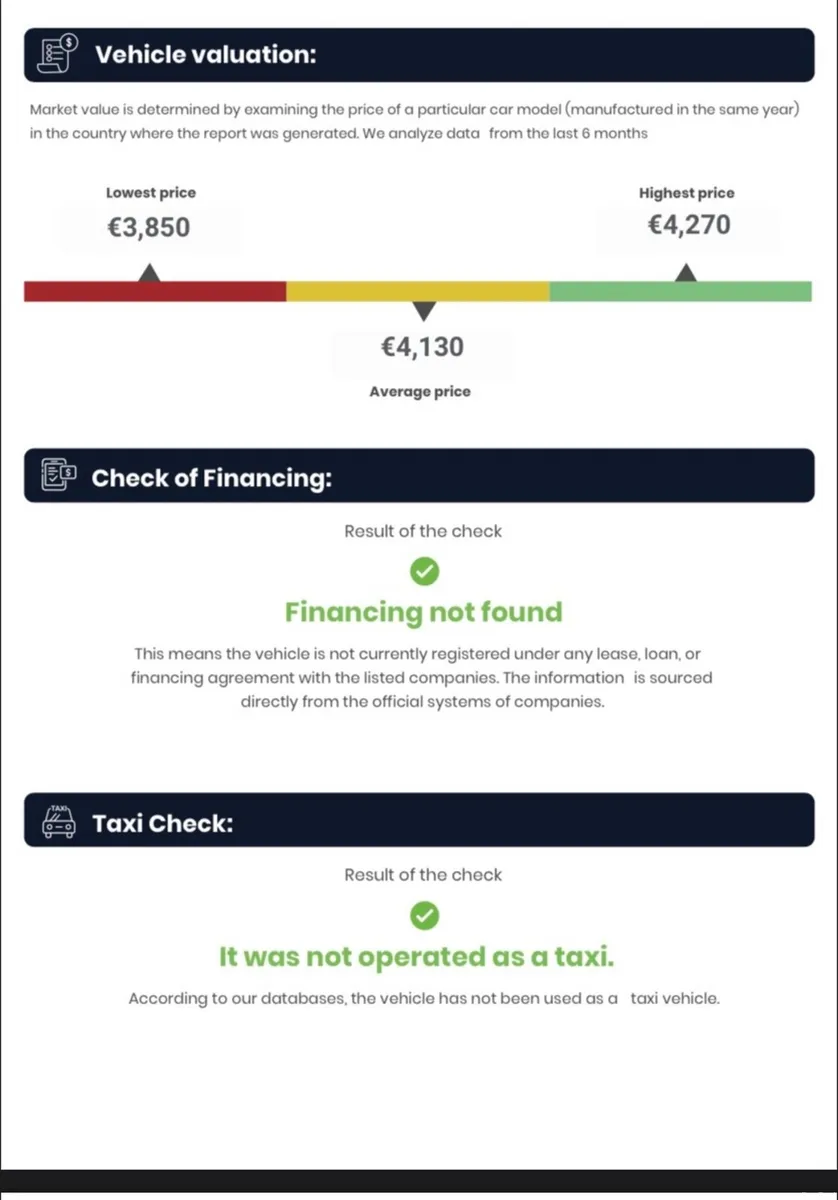Click the market value description paragraph

coord(416,121)
